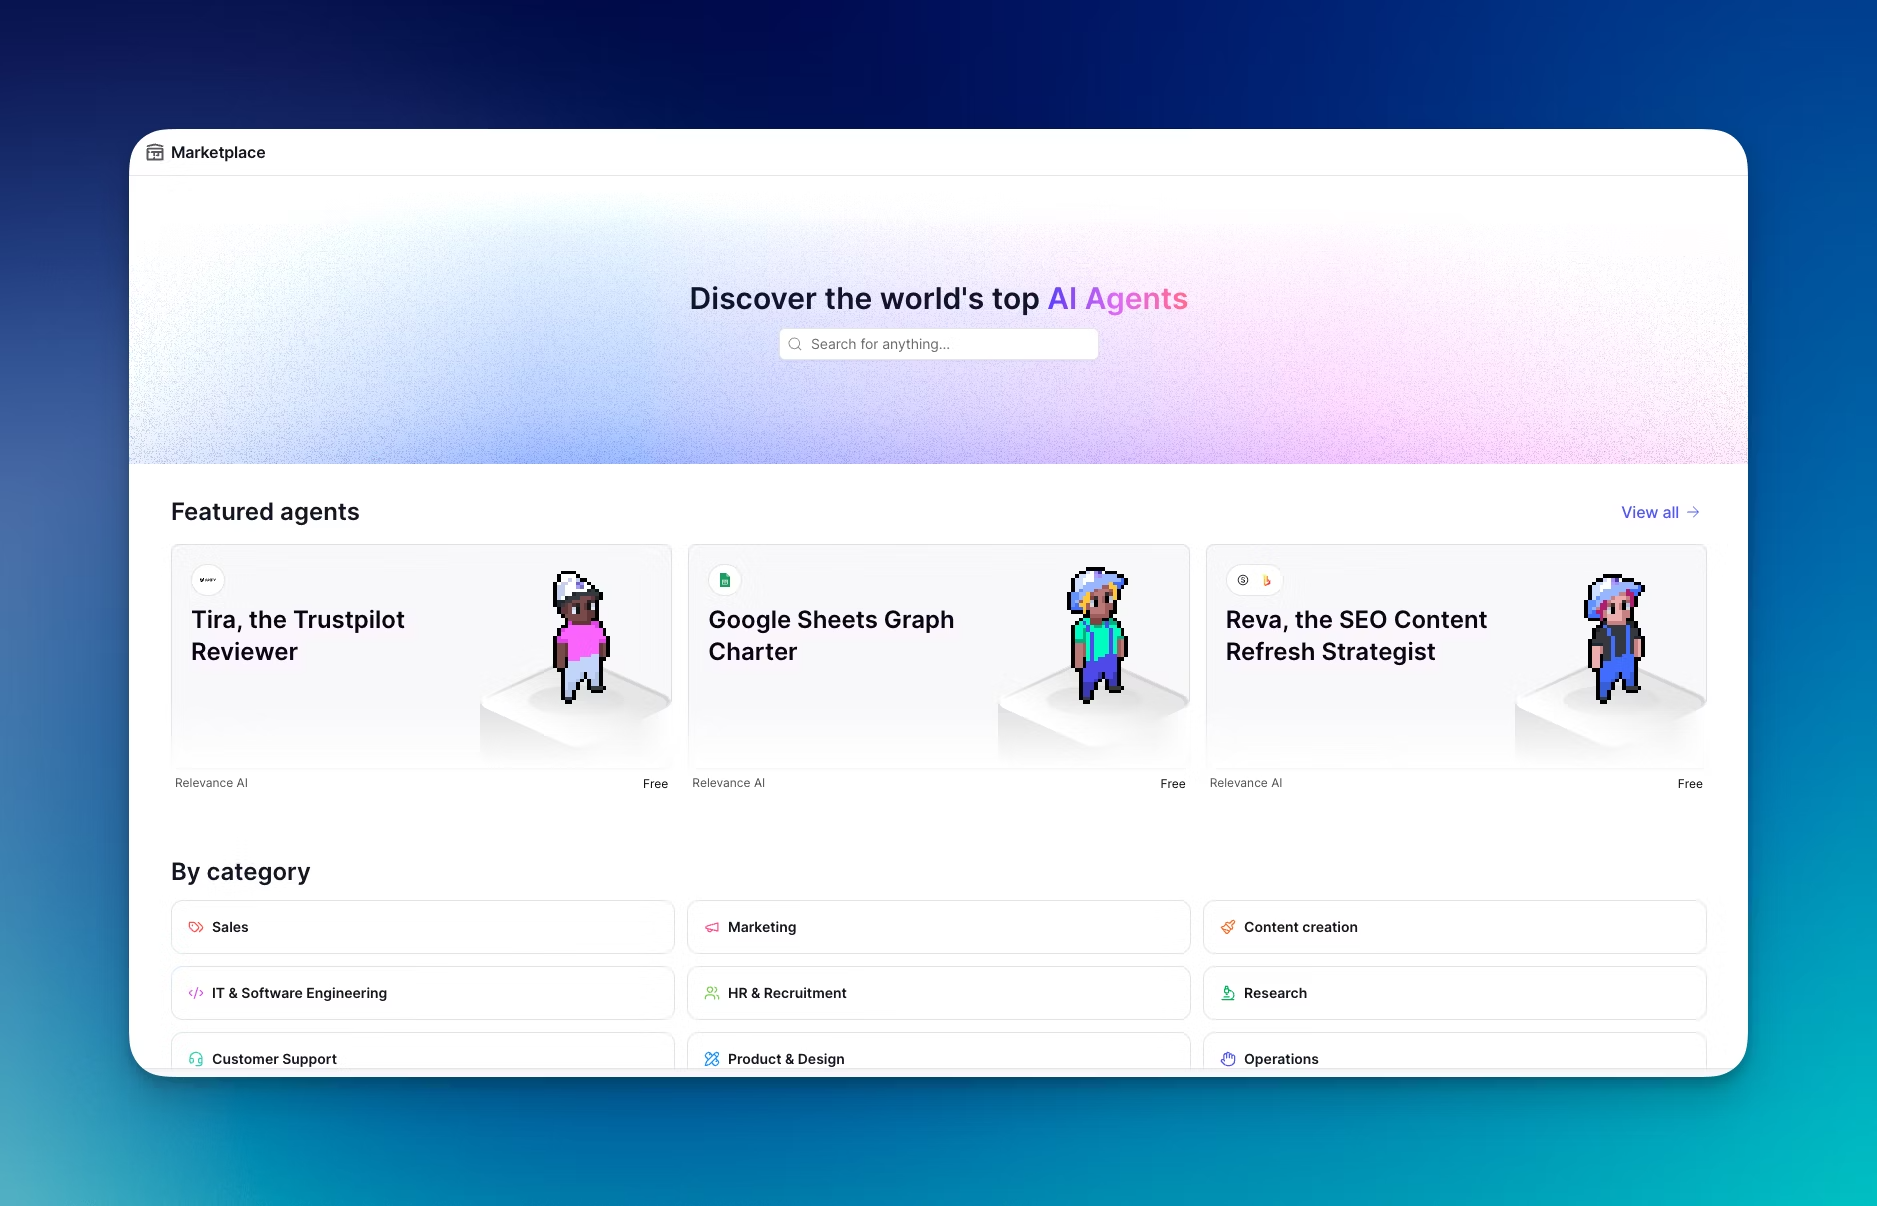This screenshot has height=1206, width=1877.
Task: Open the View all featured agents link
Action: tap(1657, 512)
